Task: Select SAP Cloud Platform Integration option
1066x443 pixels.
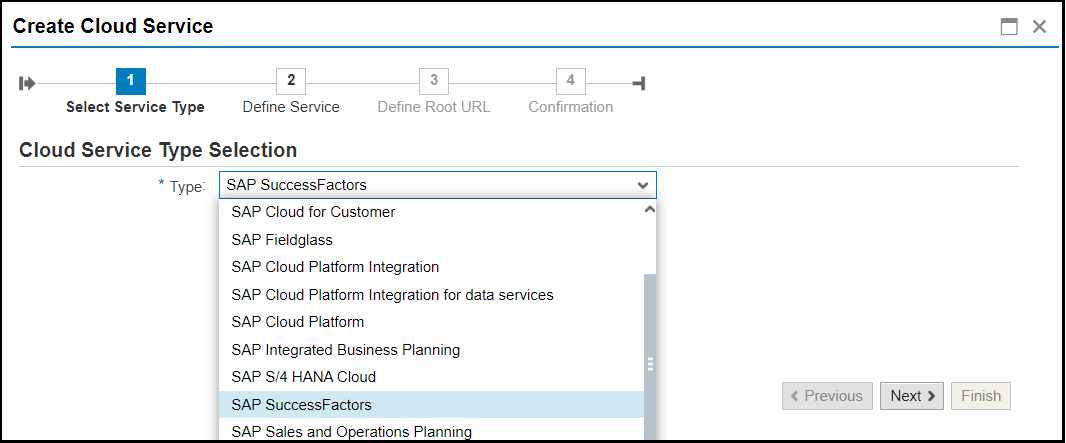Action: [431, 267]
